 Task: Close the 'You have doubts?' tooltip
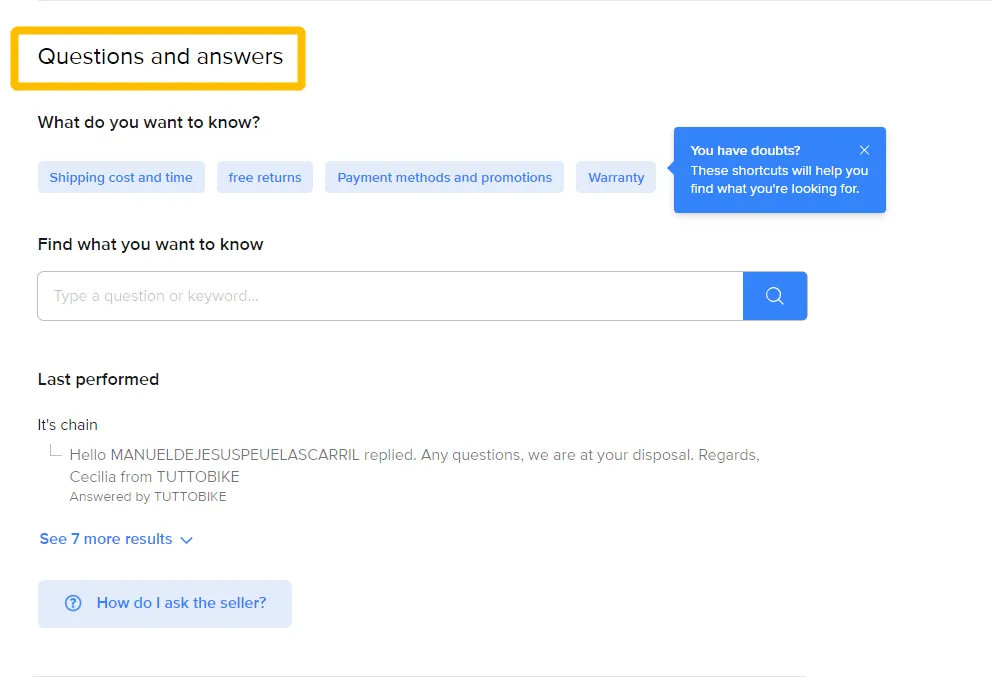coord(864,150)
